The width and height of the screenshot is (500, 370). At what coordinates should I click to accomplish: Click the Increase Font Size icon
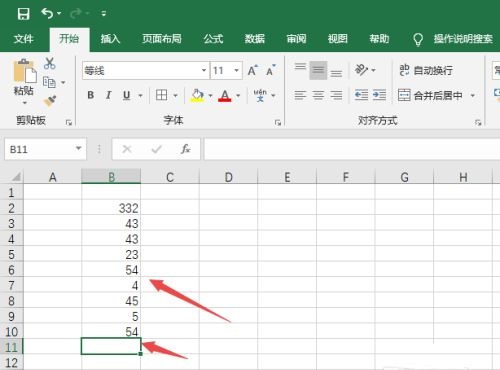(x=253, y=70)
